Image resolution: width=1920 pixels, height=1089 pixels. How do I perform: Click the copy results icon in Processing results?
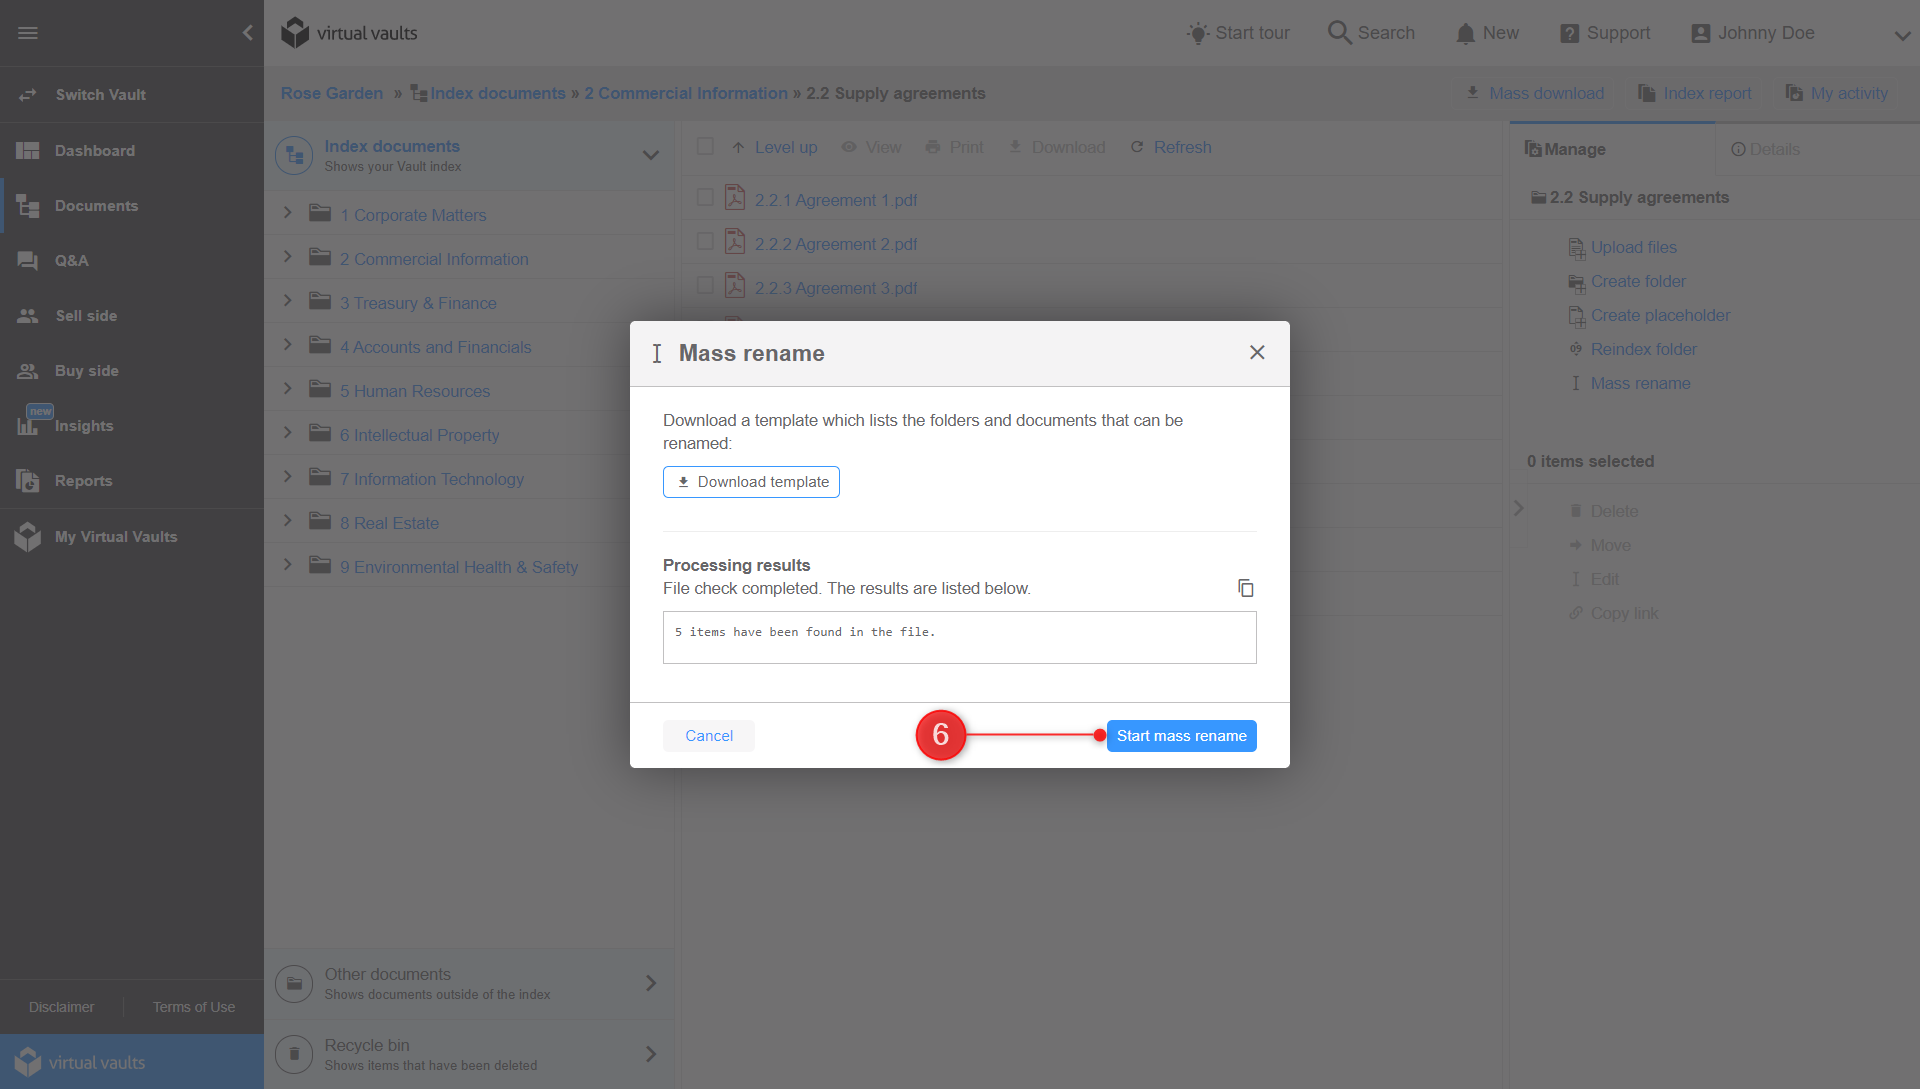tap(1245, 588)
